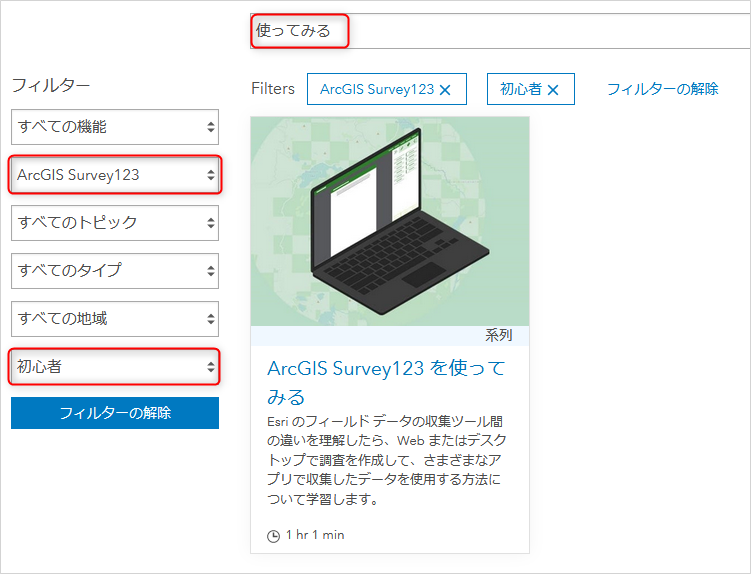Click the フィルターの解除 link beside filter chips
Image resolution: width=751 pixels, height=574 pixels.
pyautogui.click(x=663, y=89)
